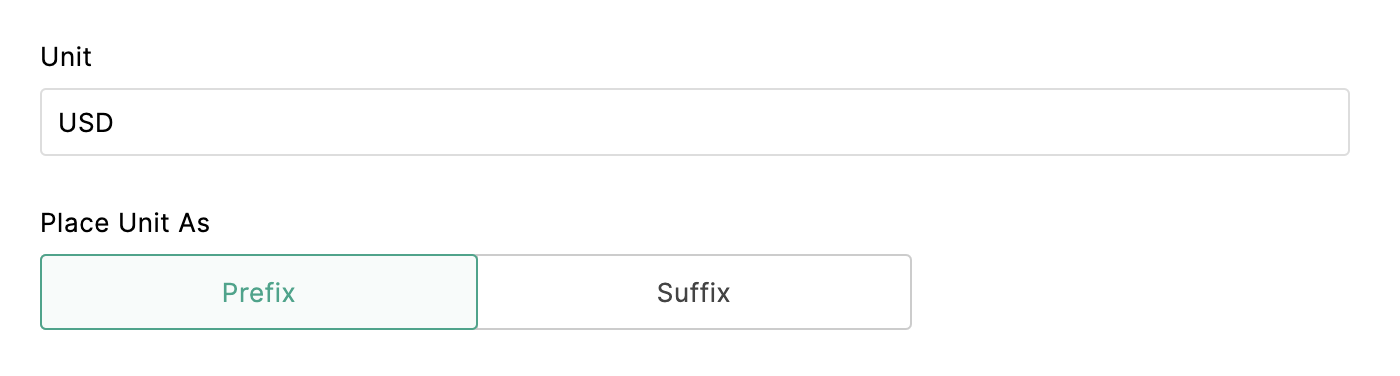Image resolution: width=1400 pixels, height=376 pixels.
Task: Click the Unit label
Action: coord(66,57)
